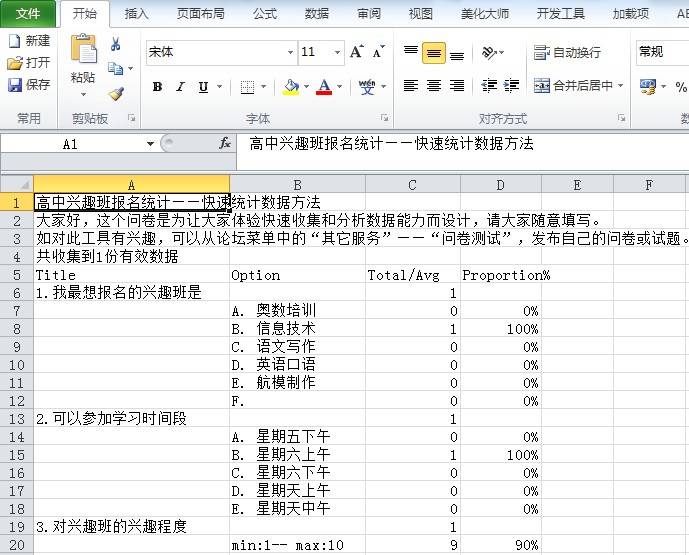Expand font color dropdown arrow

pos(340,87)
